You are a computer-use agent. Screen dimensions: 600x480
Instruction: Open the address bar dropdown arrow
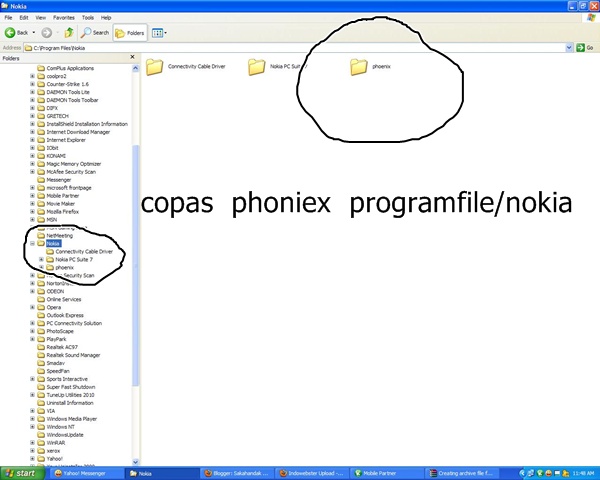(x=569, y=47)
